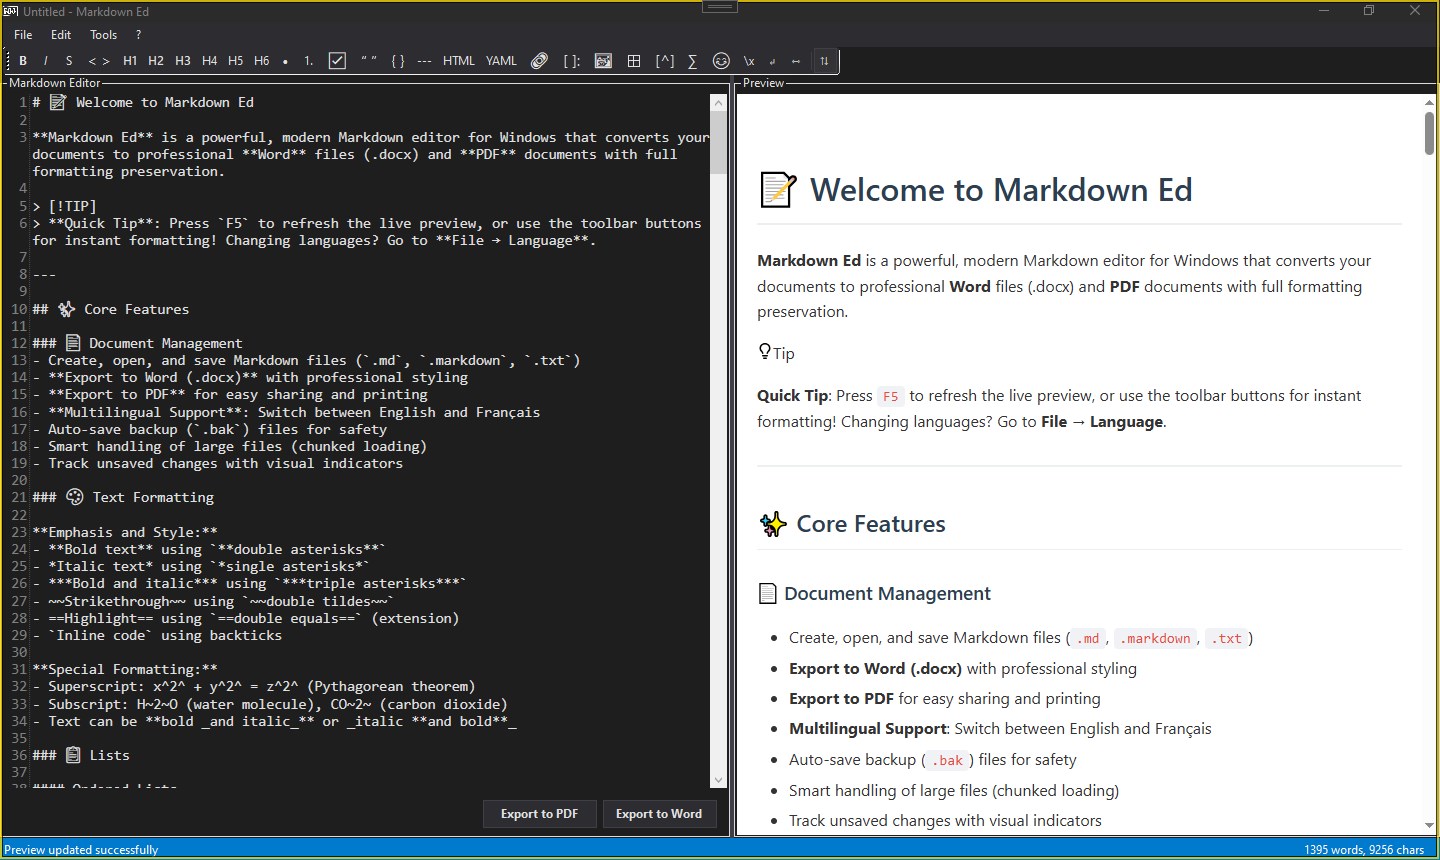Click the Export to Word button

click(659, 814)
